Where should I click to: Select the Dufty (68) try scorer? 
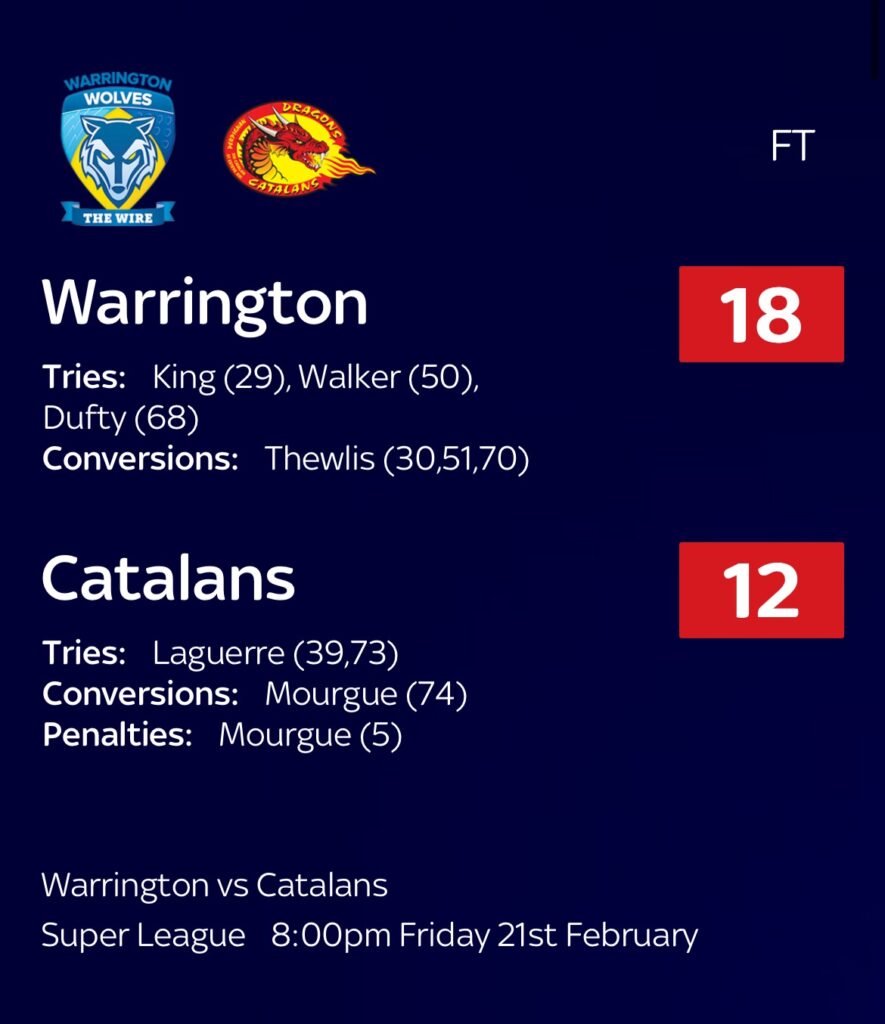tap(121, 419)
